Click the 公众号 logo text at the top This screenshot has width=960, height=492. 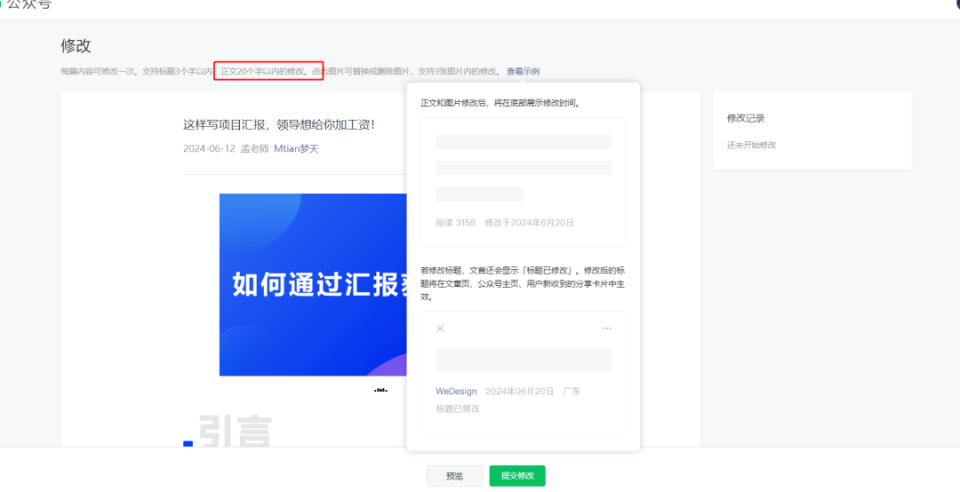coord(29,4)
